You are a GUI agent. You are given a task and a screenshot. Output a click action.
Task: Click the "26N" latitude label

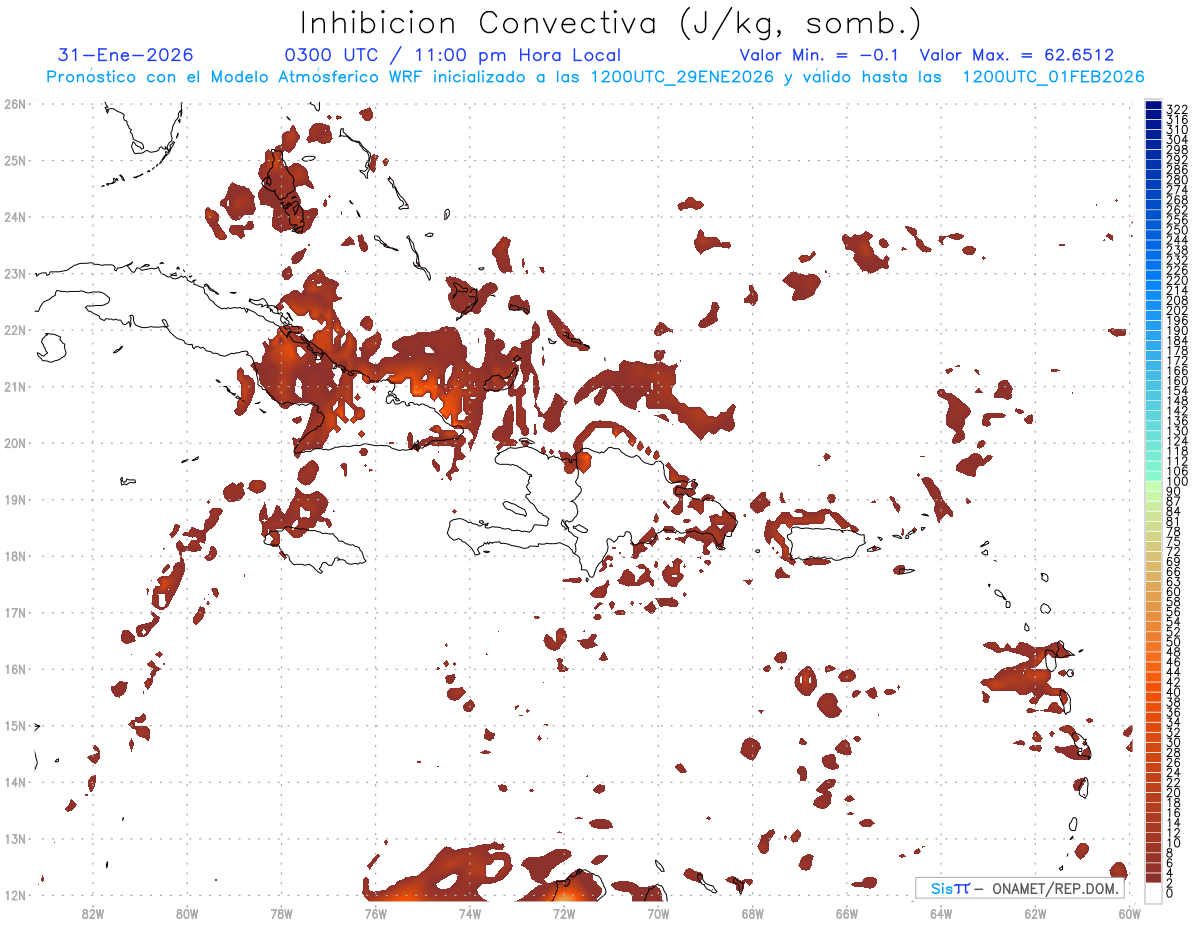14,104
